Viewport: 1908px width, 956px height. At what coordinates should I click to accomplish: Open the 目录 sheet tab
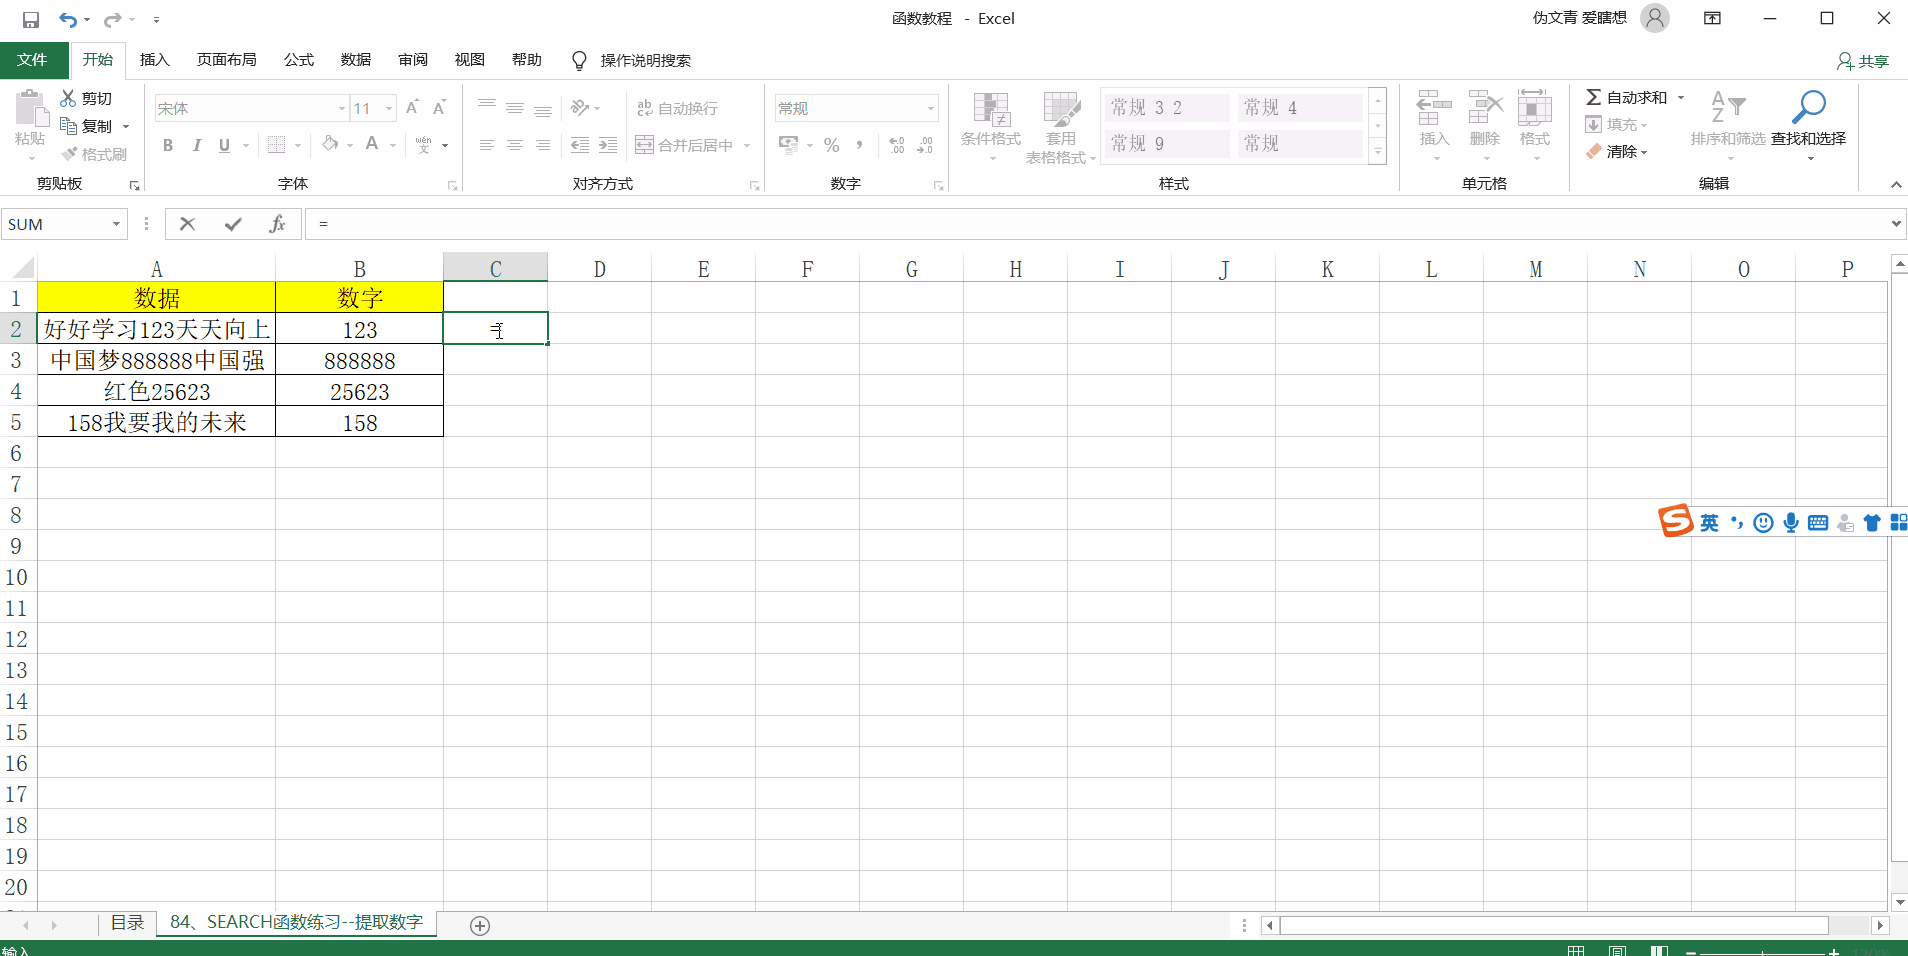point(127,923)
